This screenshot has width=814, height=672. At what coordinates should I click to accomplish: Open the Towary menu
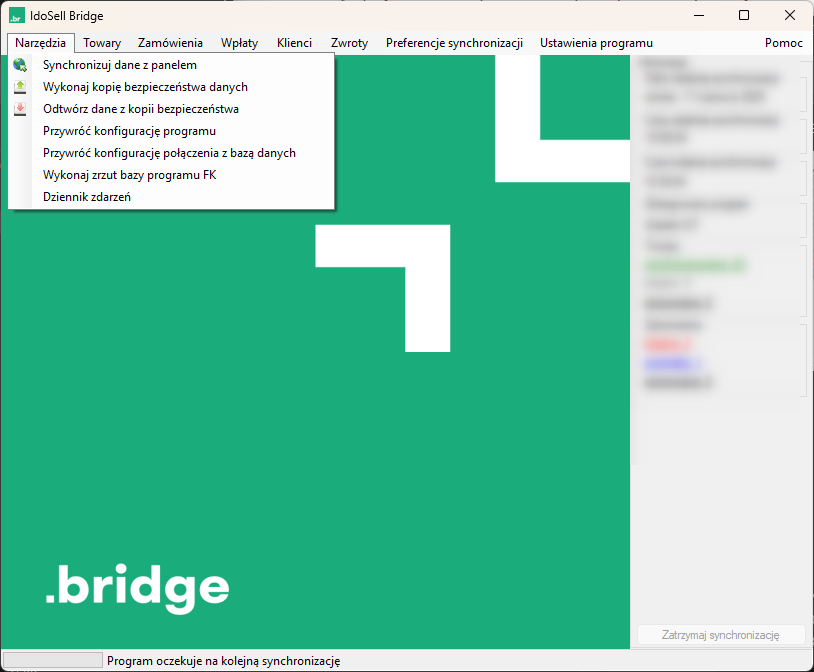(x=102, y=43)
